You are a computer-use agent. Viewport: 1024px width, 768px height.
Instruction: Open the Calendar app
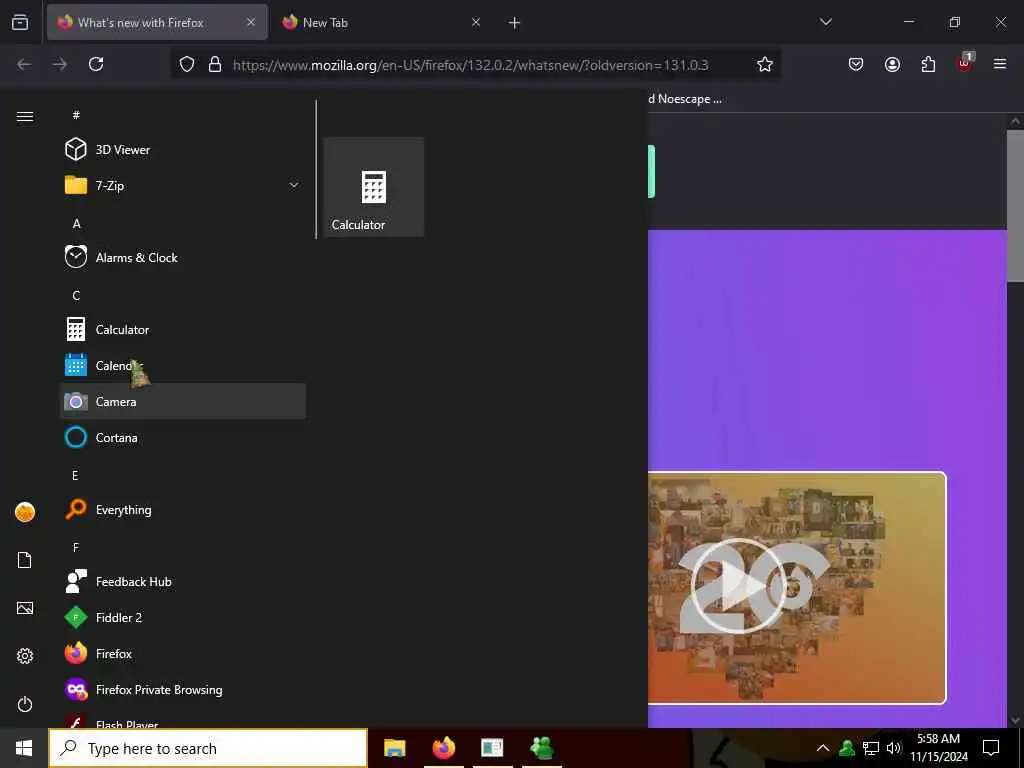183,366
